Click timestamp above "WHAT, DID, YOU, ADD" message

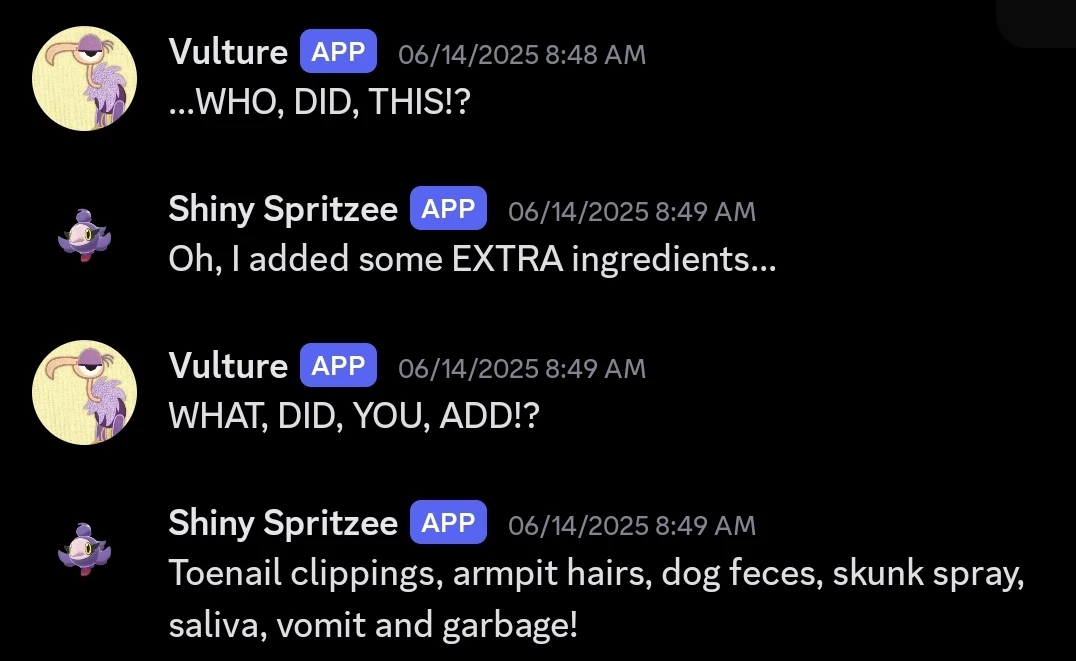click(522, 368)
